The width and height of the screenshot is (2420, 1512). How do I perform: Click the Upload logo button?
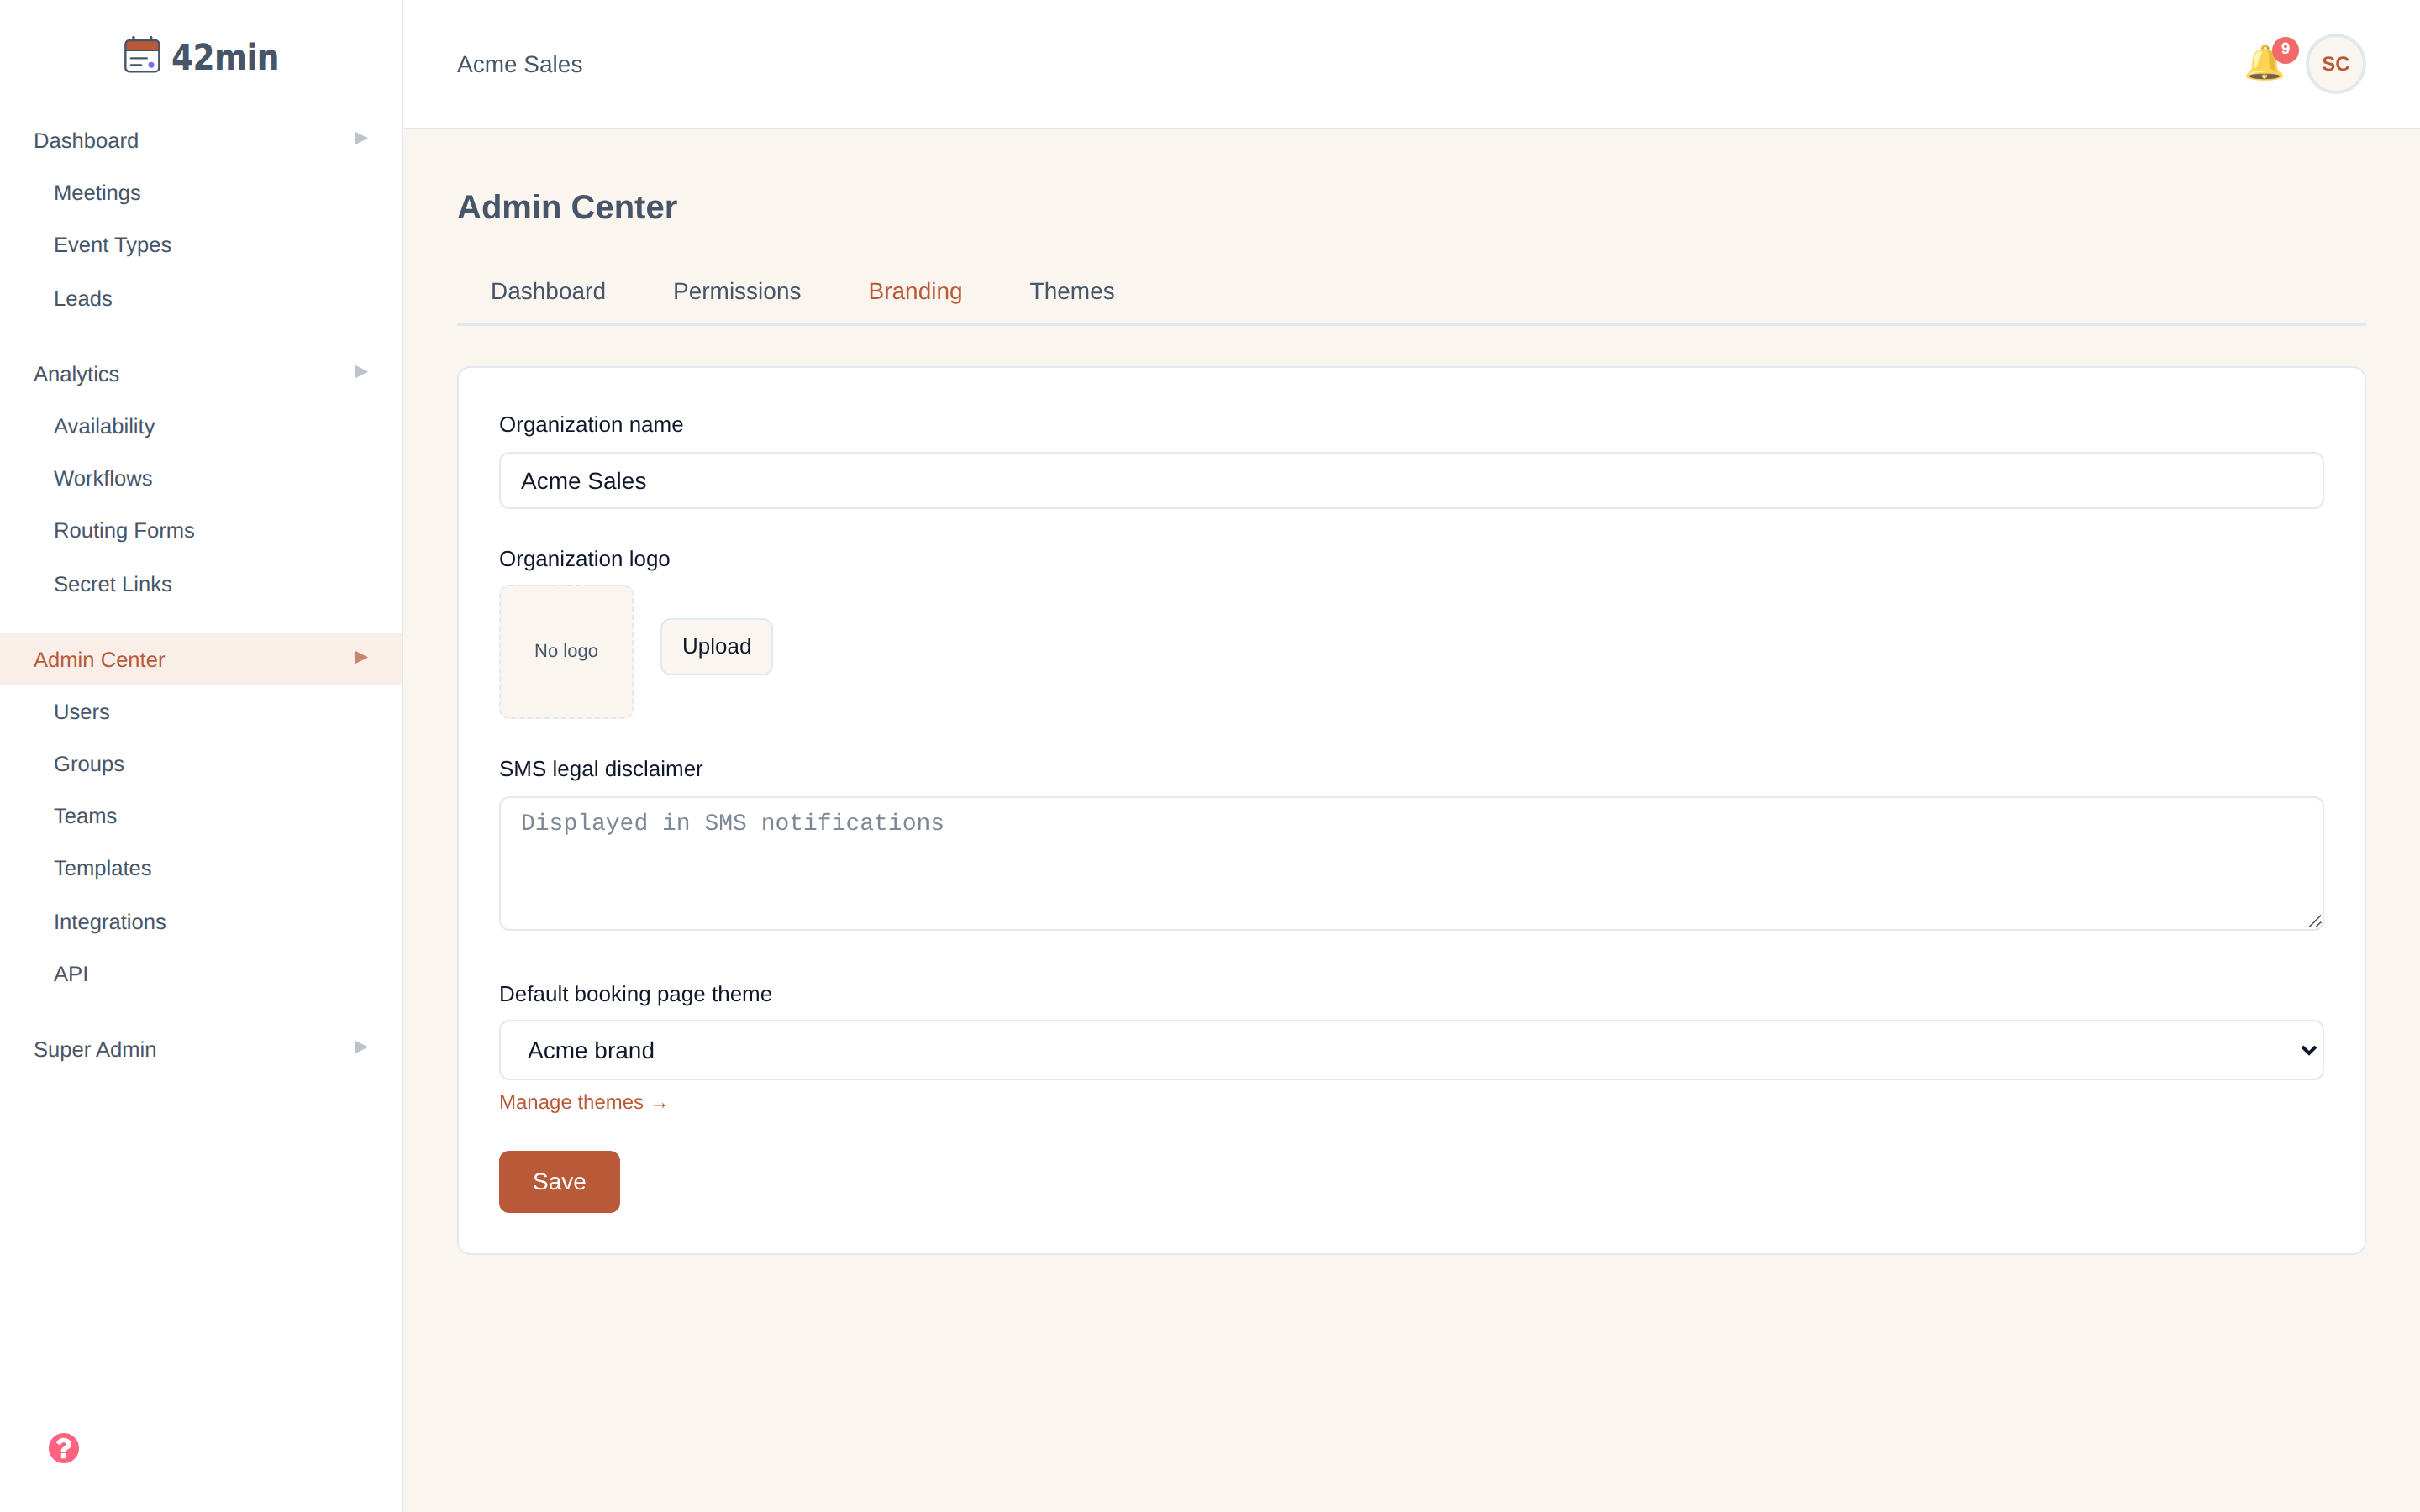(716, 646)
